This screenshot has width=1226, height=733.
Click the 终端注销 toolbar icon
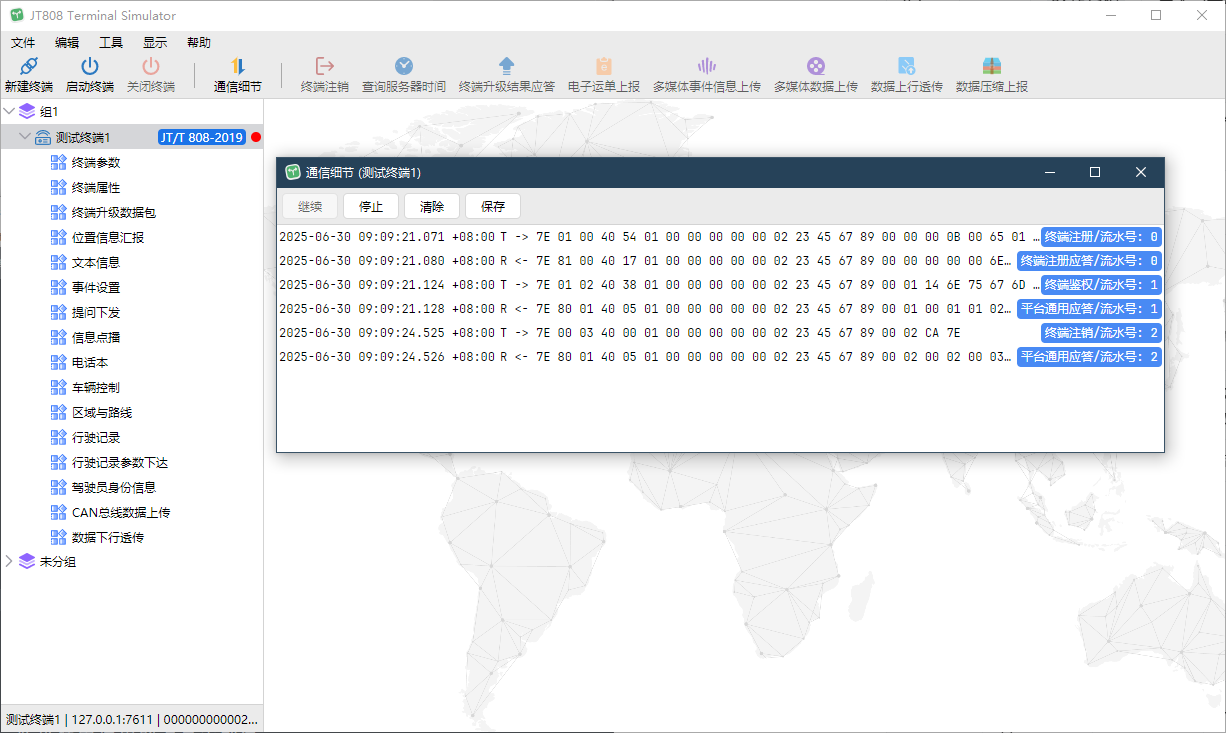coord(325,66)
